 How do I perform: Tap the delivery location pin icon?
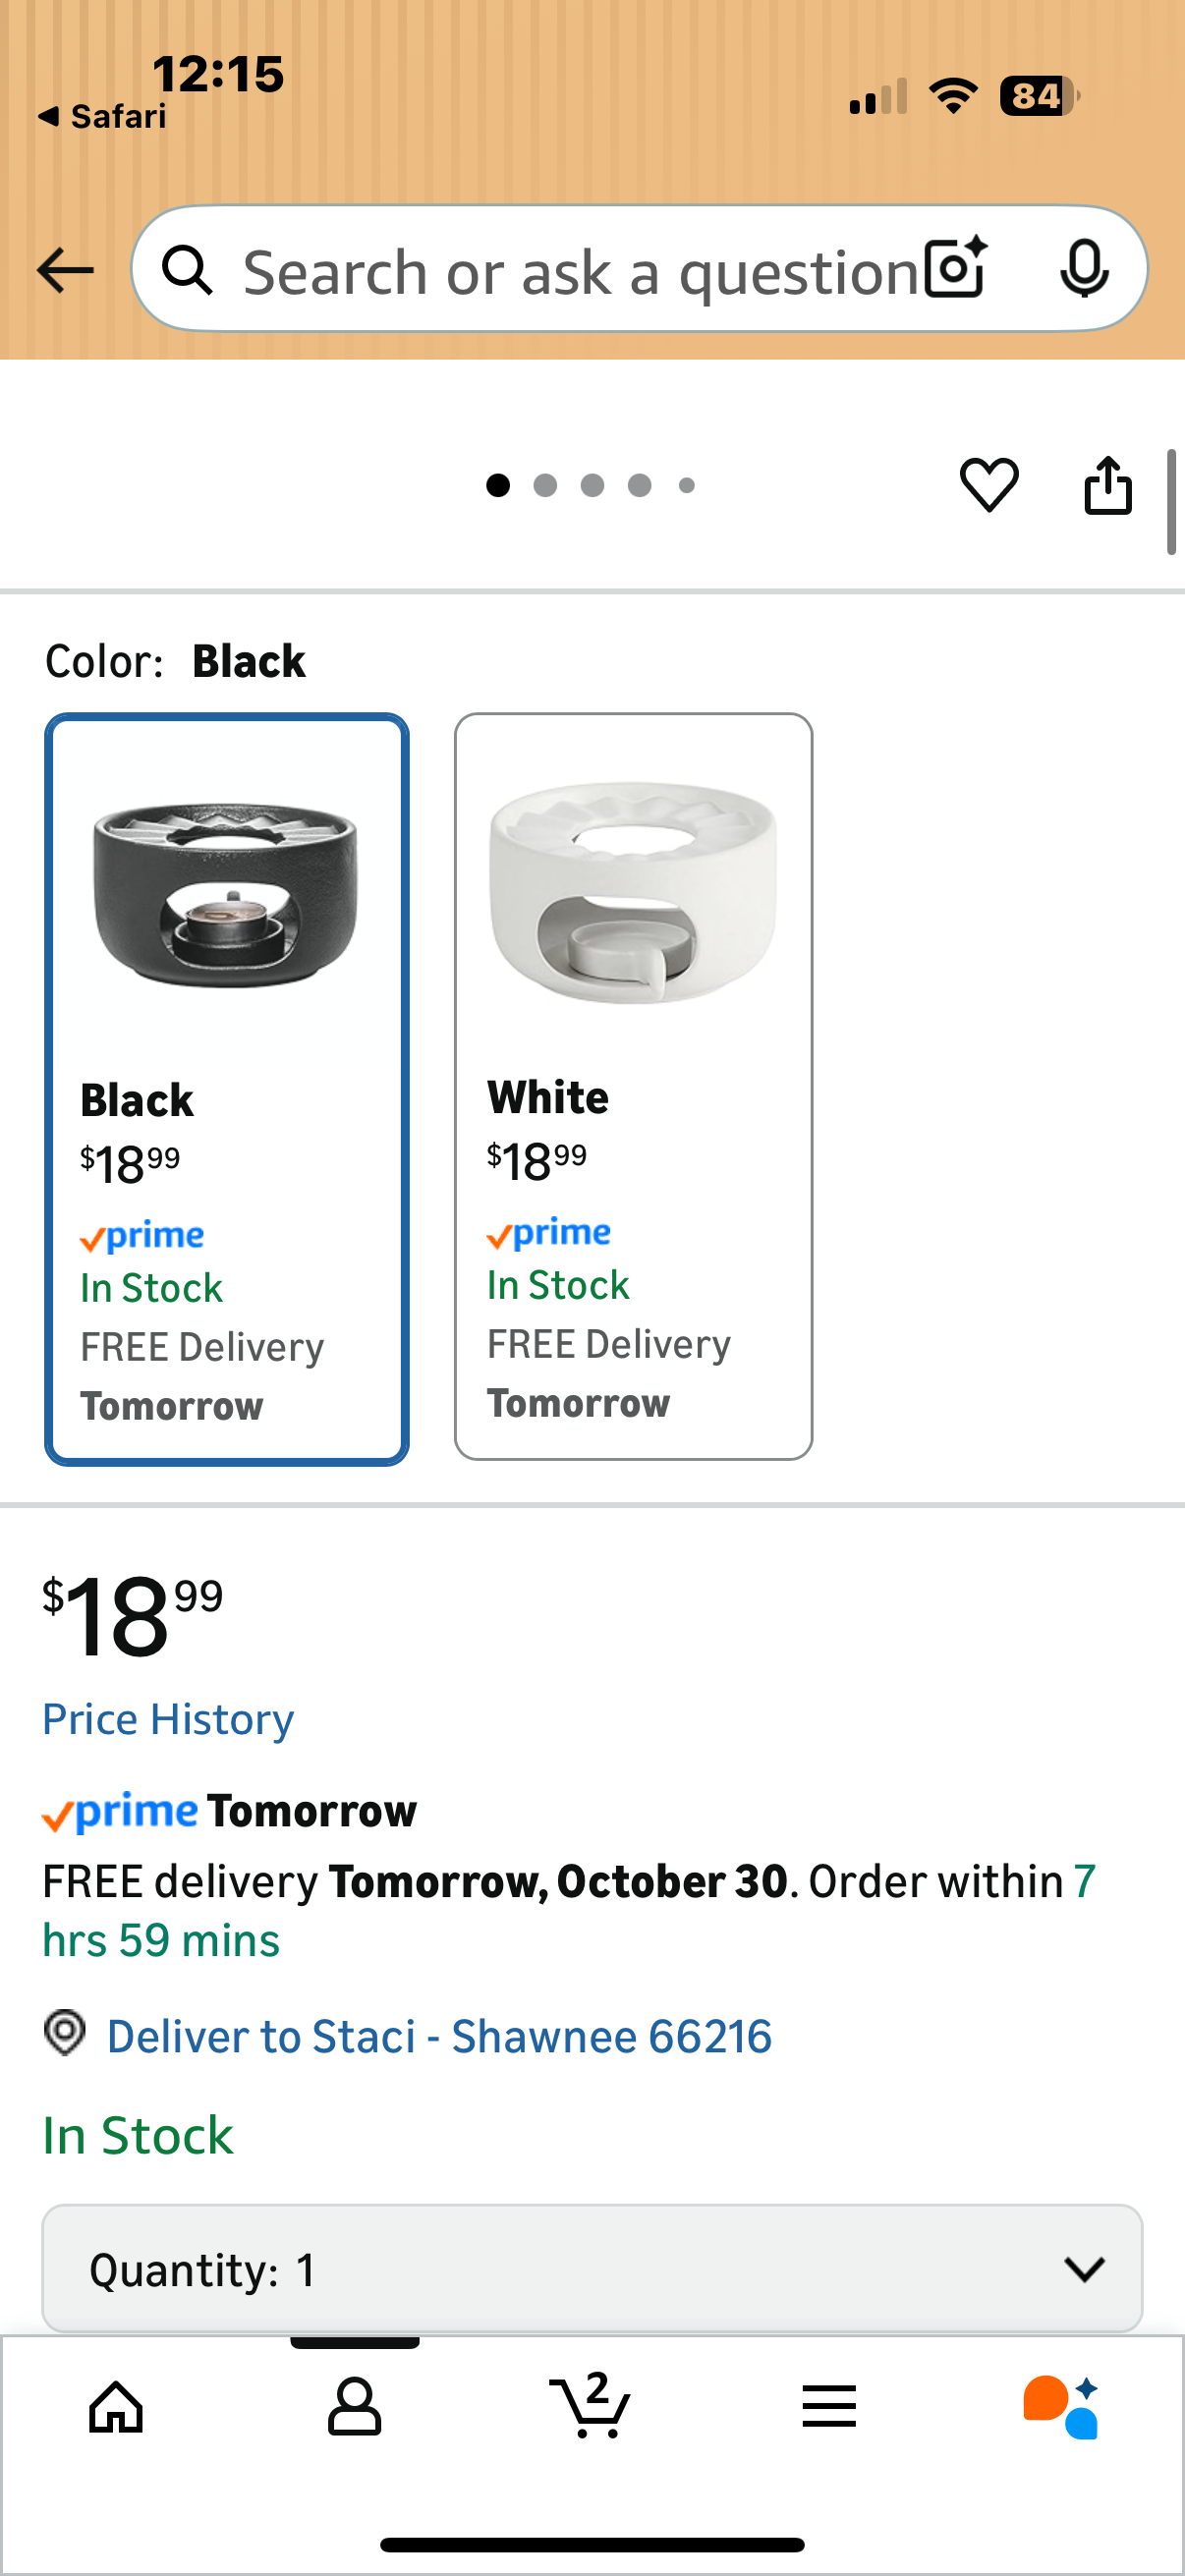click(x=65, y=2033)
